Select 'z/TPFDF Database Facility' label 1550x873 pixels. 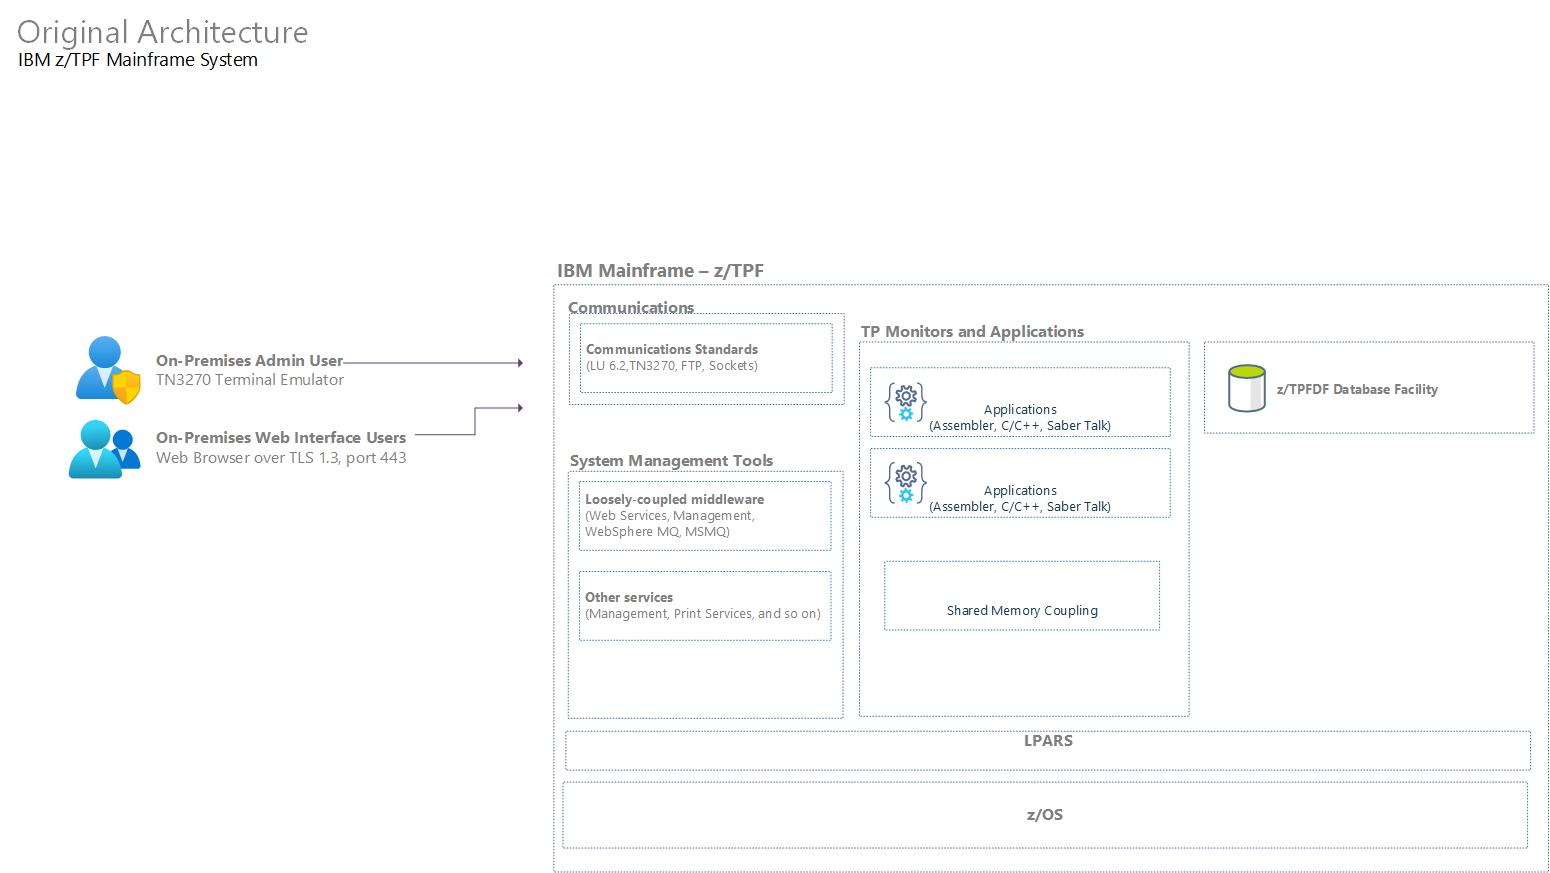(x=1357, y=390)
